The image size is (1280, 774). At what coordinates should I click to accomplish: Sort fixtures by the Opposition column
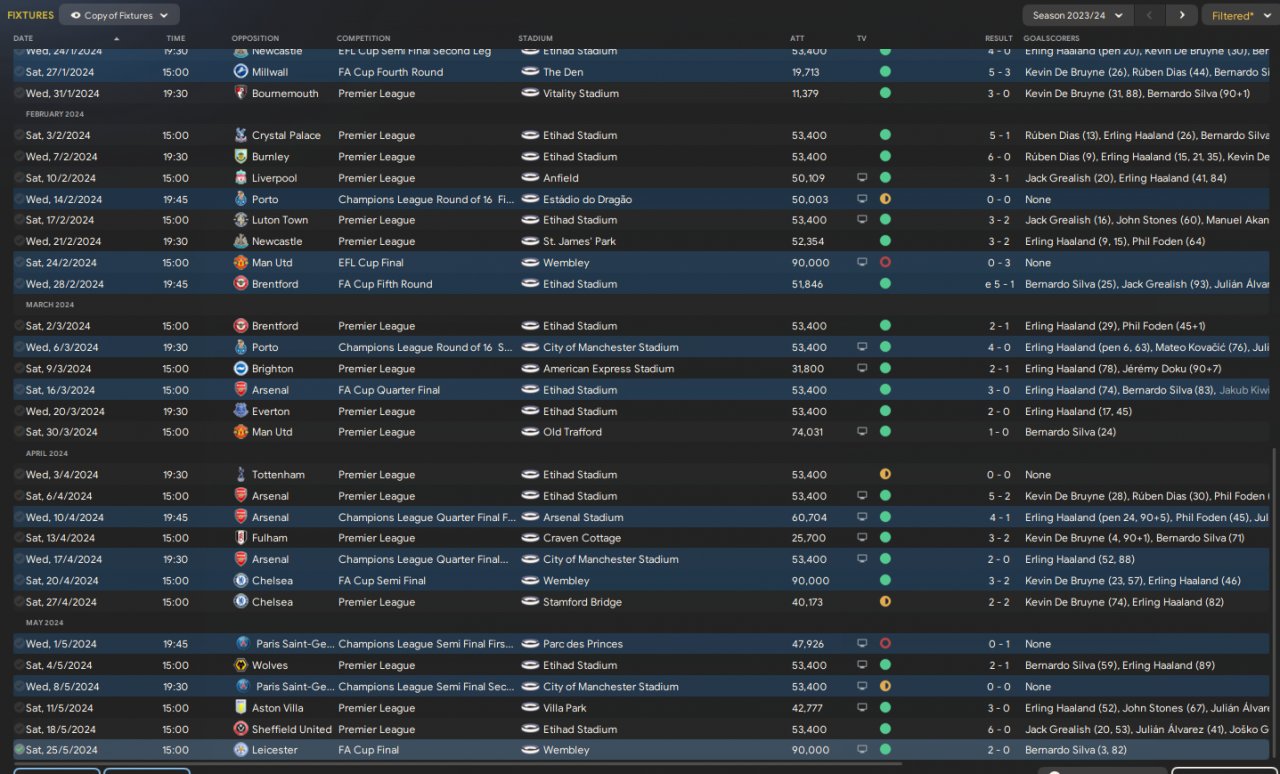pos(255,38)
